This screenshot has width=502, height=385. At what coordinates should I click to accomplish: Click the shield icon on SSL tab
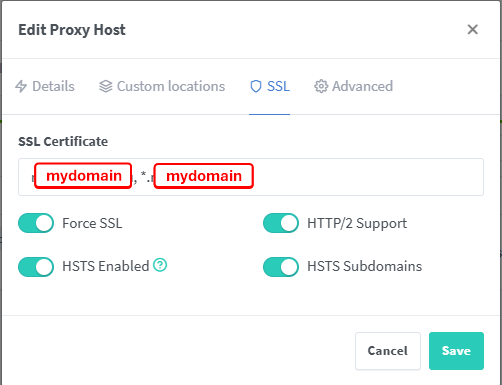click(x=256, y=86)
